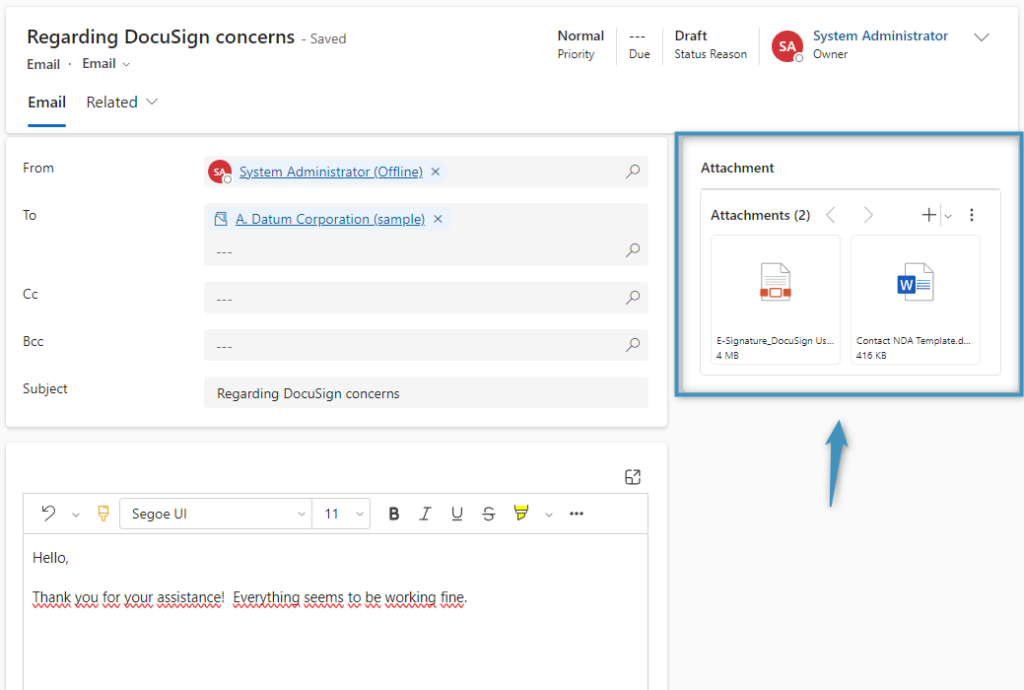1024x690 pixels.
Task: Click the Cc field search icon
Action: [633, 298]
